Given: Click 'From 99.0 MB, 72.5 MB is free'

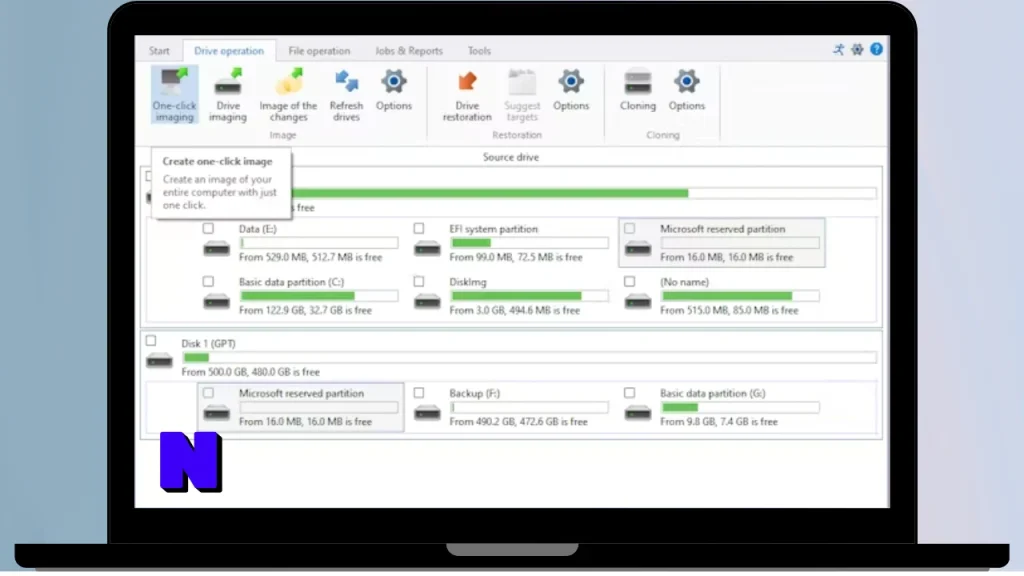Looking at the screenshot, I should click(x=516, y=258).
